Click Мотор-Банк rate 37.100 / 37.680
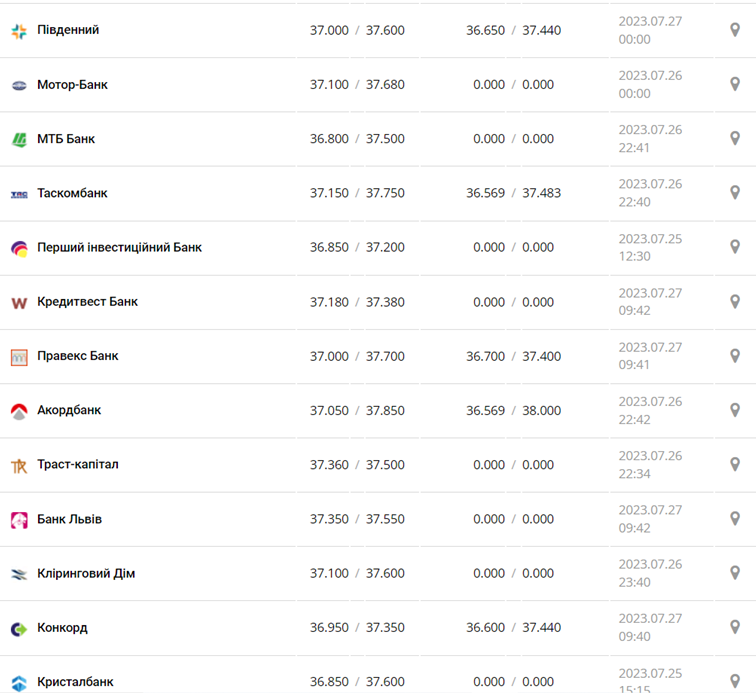This screenshot has width=756, height=693. (x=357, y=85)
